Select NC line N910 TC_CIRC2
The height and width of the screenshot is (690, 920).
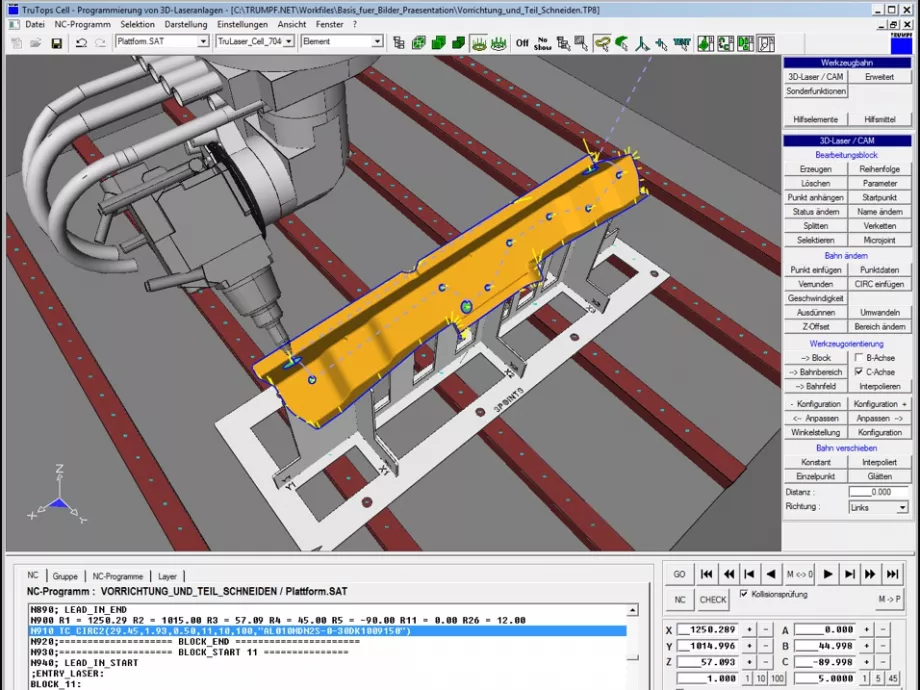(327, 631)
